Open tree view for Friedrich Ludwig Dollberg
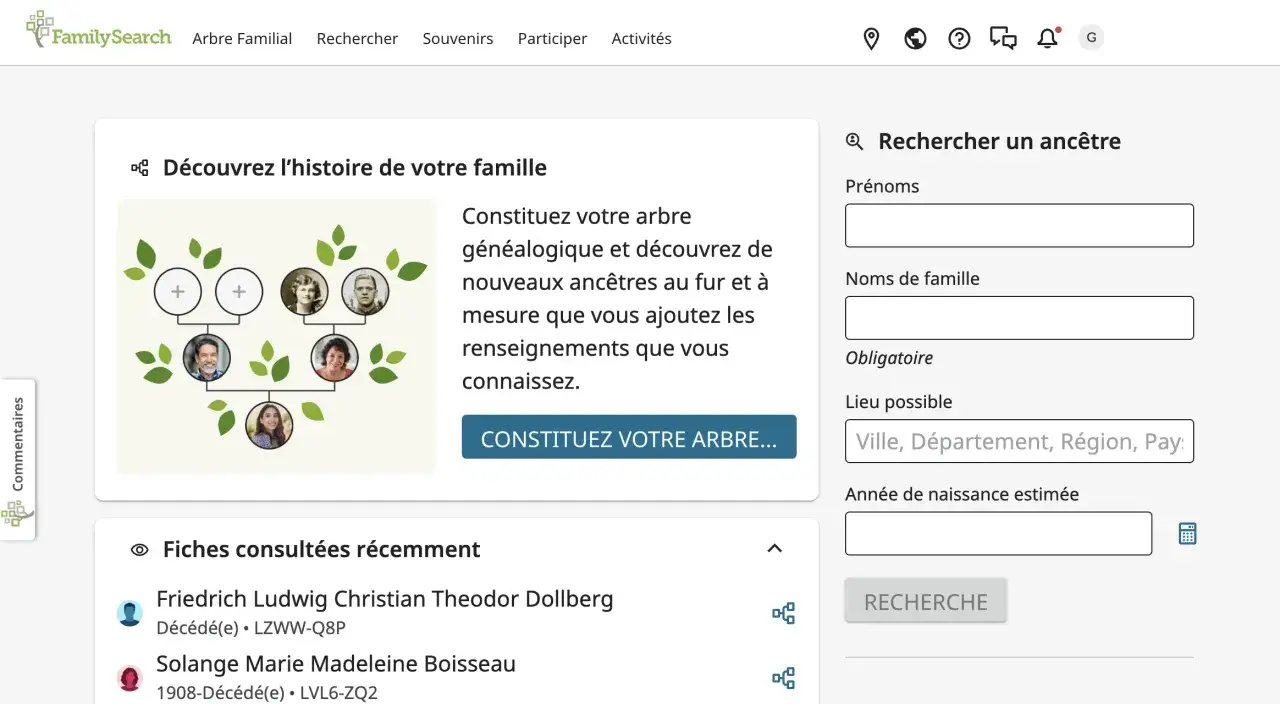The width and height of the screenshot is (1280, 704). click(x=784, y=613)
